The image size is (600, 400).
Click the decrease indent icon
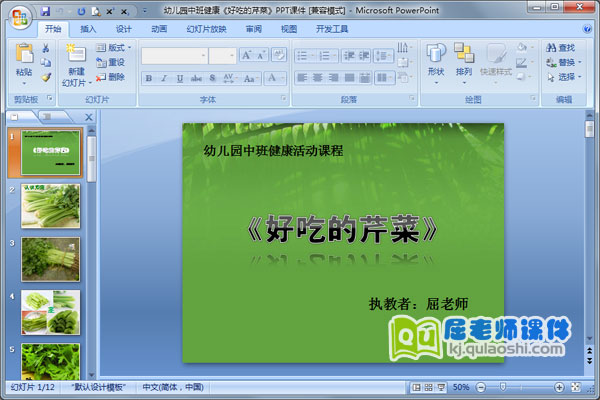(x=349, y=56)
